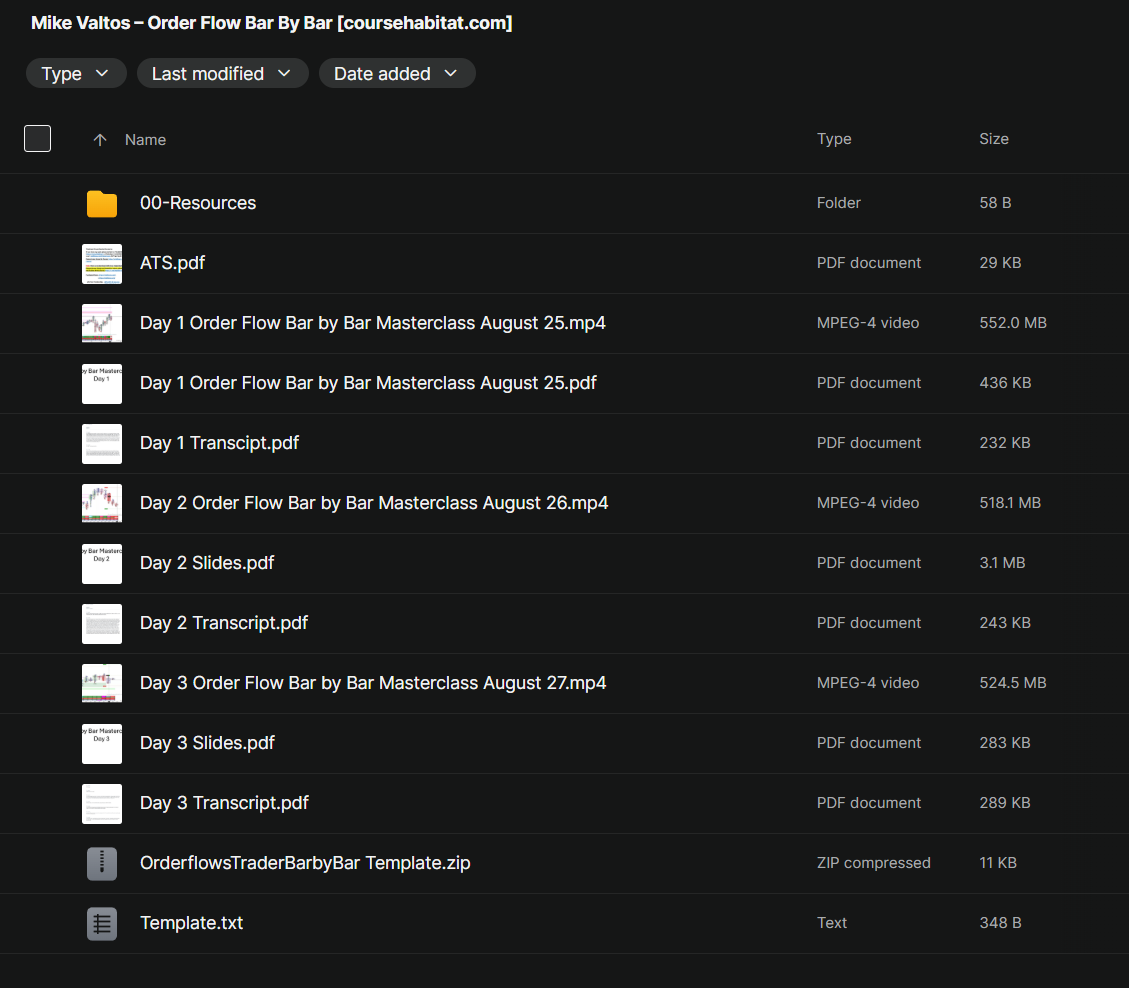Open Day 3 Transcript.pdf document
The height and width of the screenshot is (988, 1129).
click(224, 803)
